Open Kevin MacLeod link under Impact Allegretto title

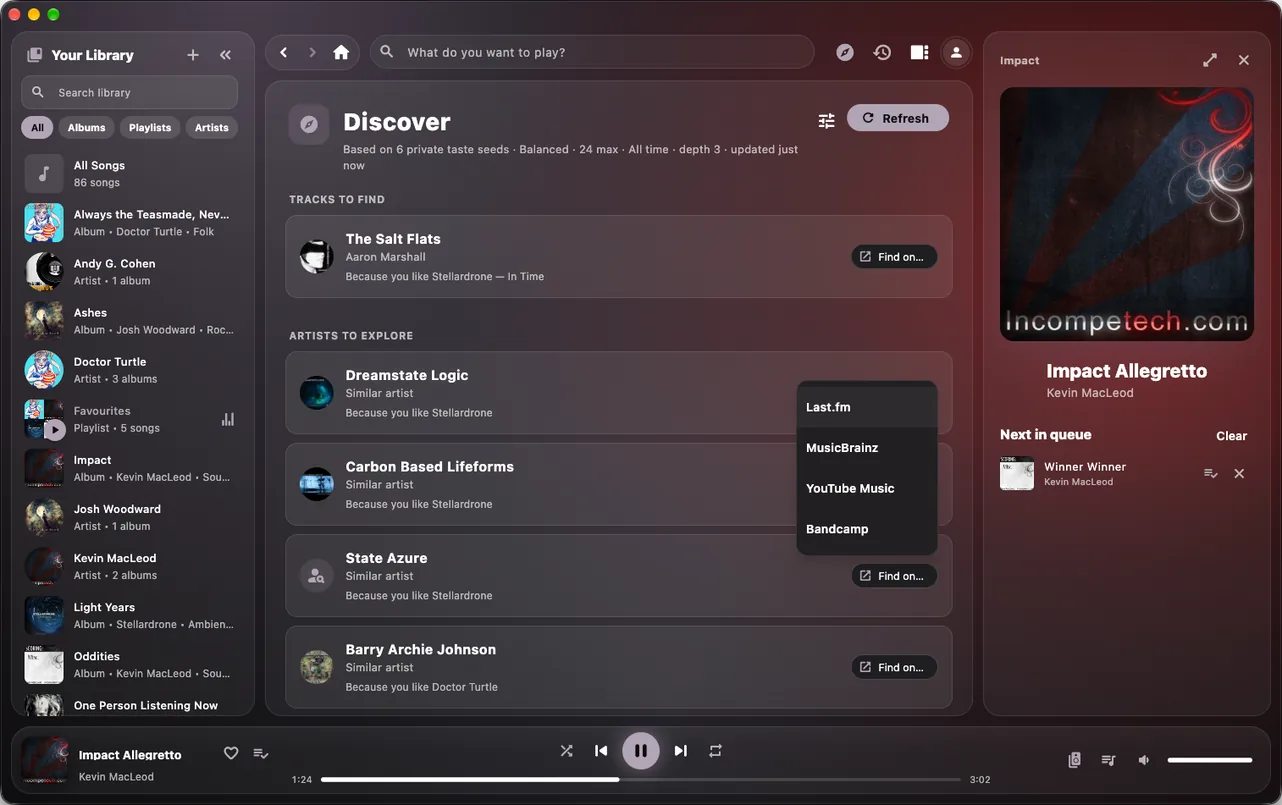(x=1089, y=393)
